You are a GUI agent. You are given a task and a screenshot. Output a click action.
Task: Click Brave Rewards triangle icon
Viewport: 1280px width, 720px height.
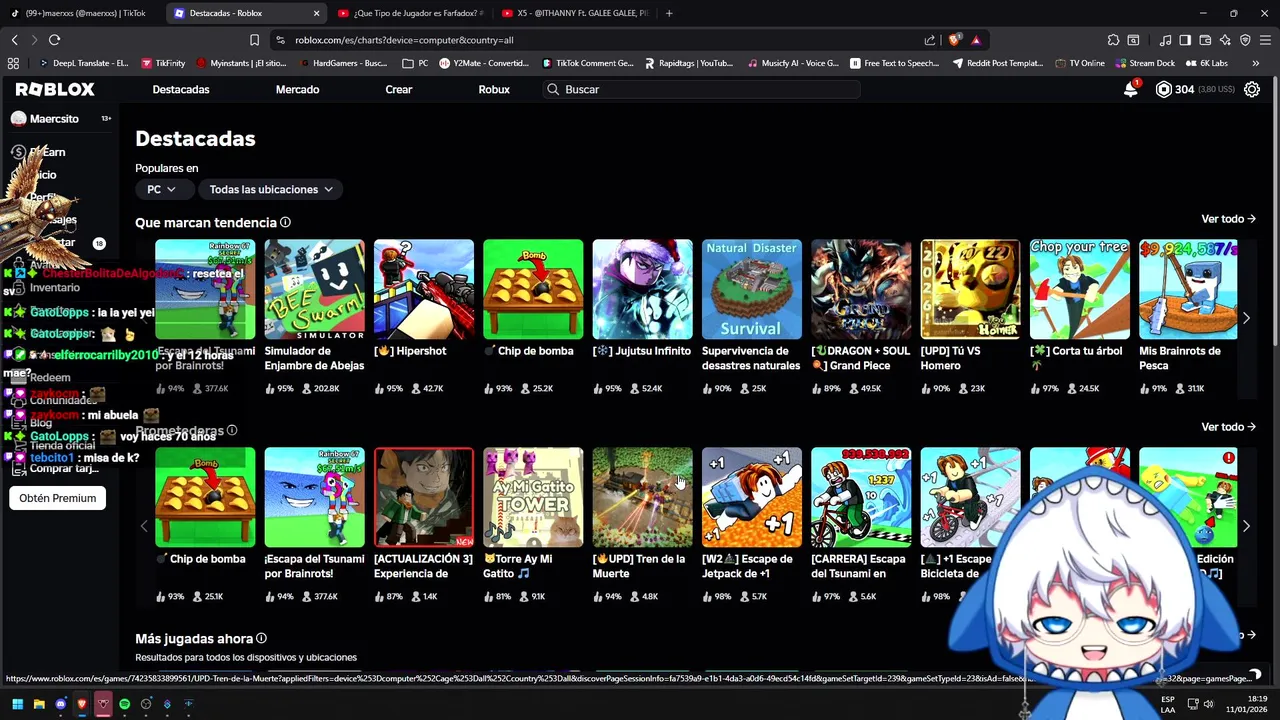point(976,40)
